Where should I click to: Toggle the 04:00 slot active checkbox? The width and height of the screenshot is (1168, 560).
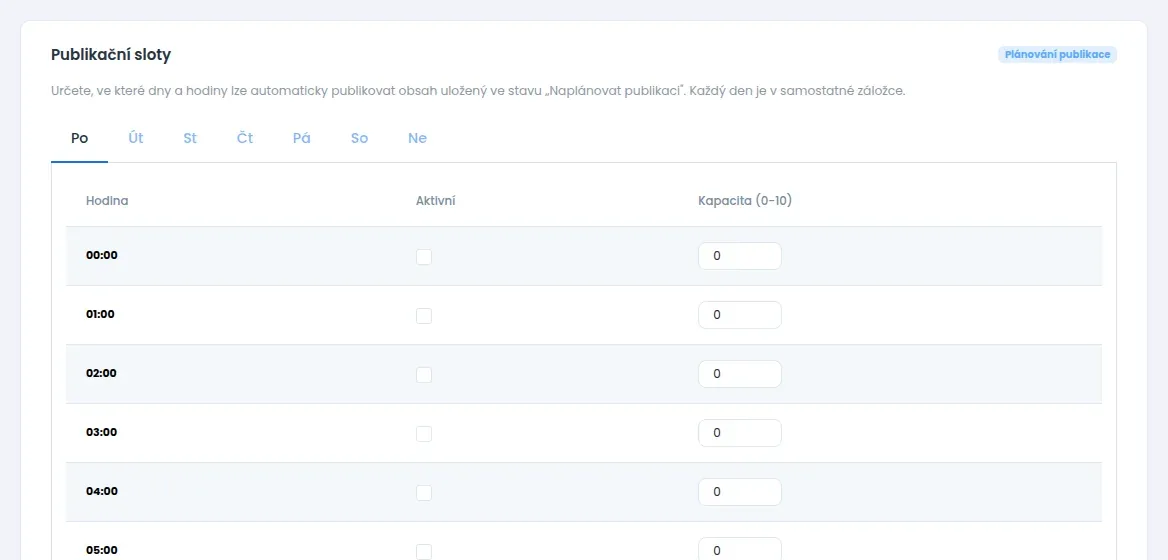[x=424, y=492]
